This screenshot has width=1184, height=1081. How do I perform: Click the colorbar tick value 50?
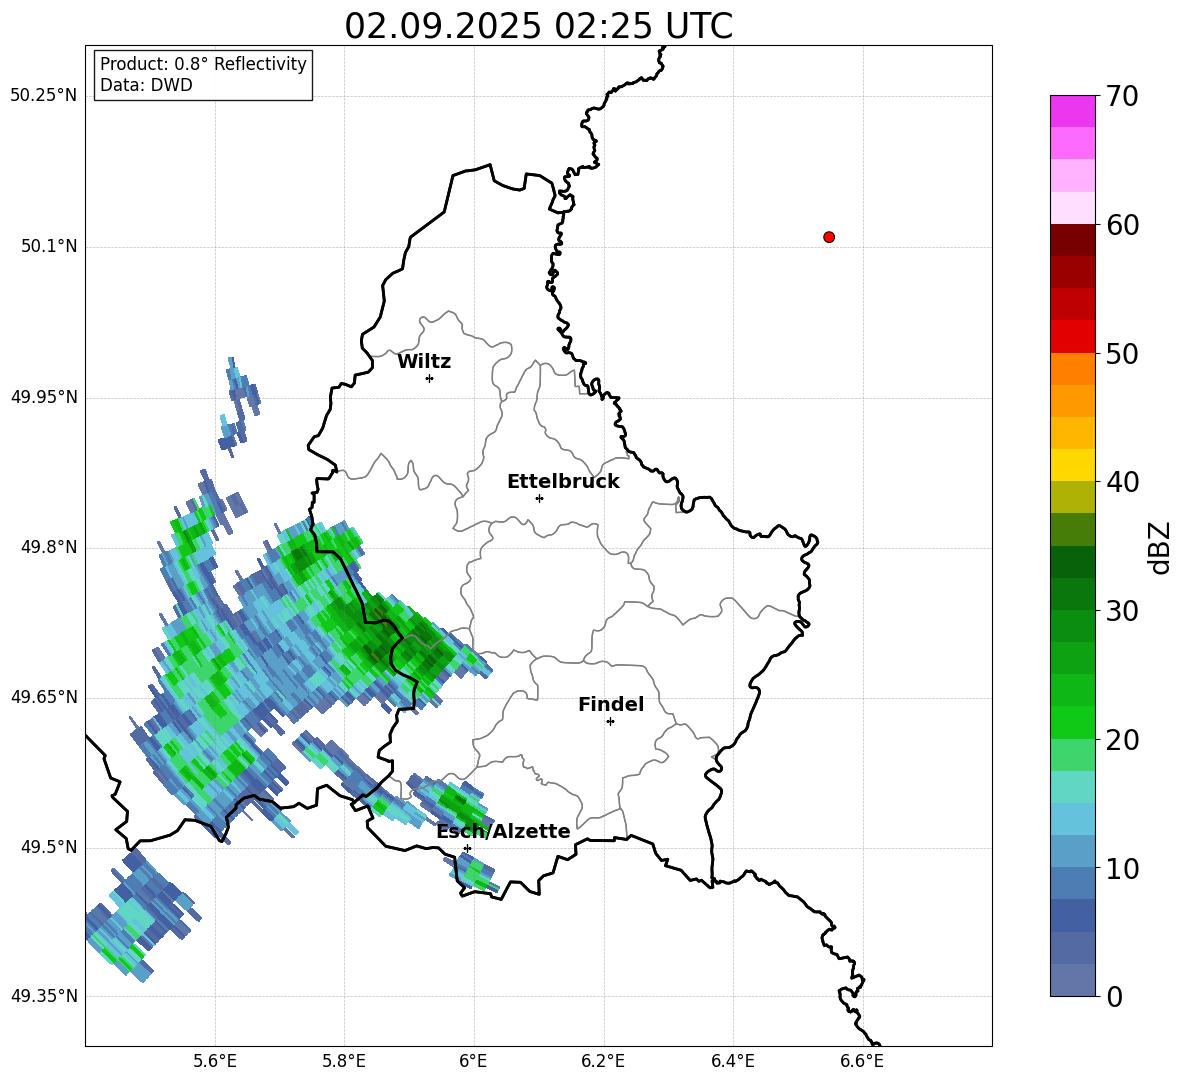tap(1122, 354)
